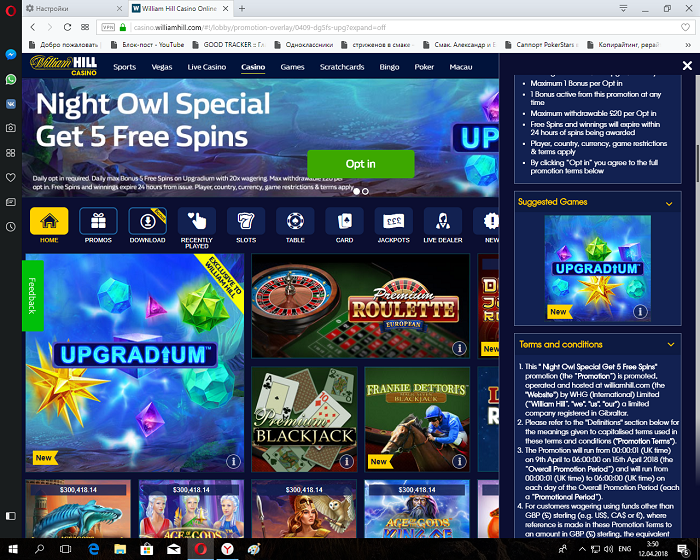
Task: Go back to previous page
Action: coord(33,27)
